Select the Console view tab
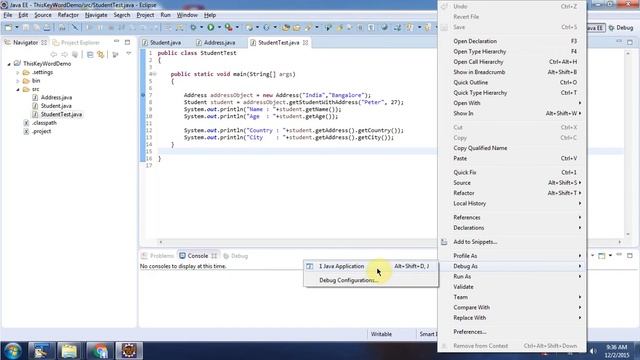 click(198, 256)
